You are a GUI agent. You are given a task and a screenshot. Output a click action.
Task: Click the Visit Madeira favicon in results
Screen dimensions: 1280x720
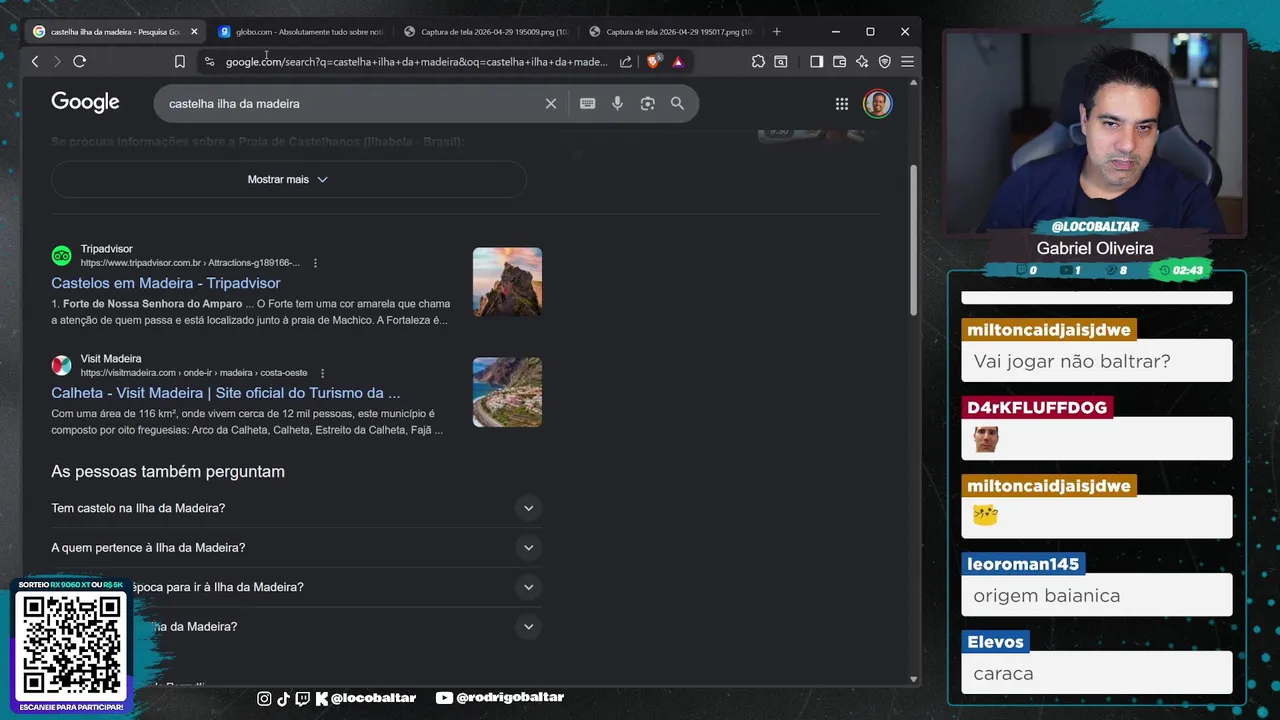point(62,365)
